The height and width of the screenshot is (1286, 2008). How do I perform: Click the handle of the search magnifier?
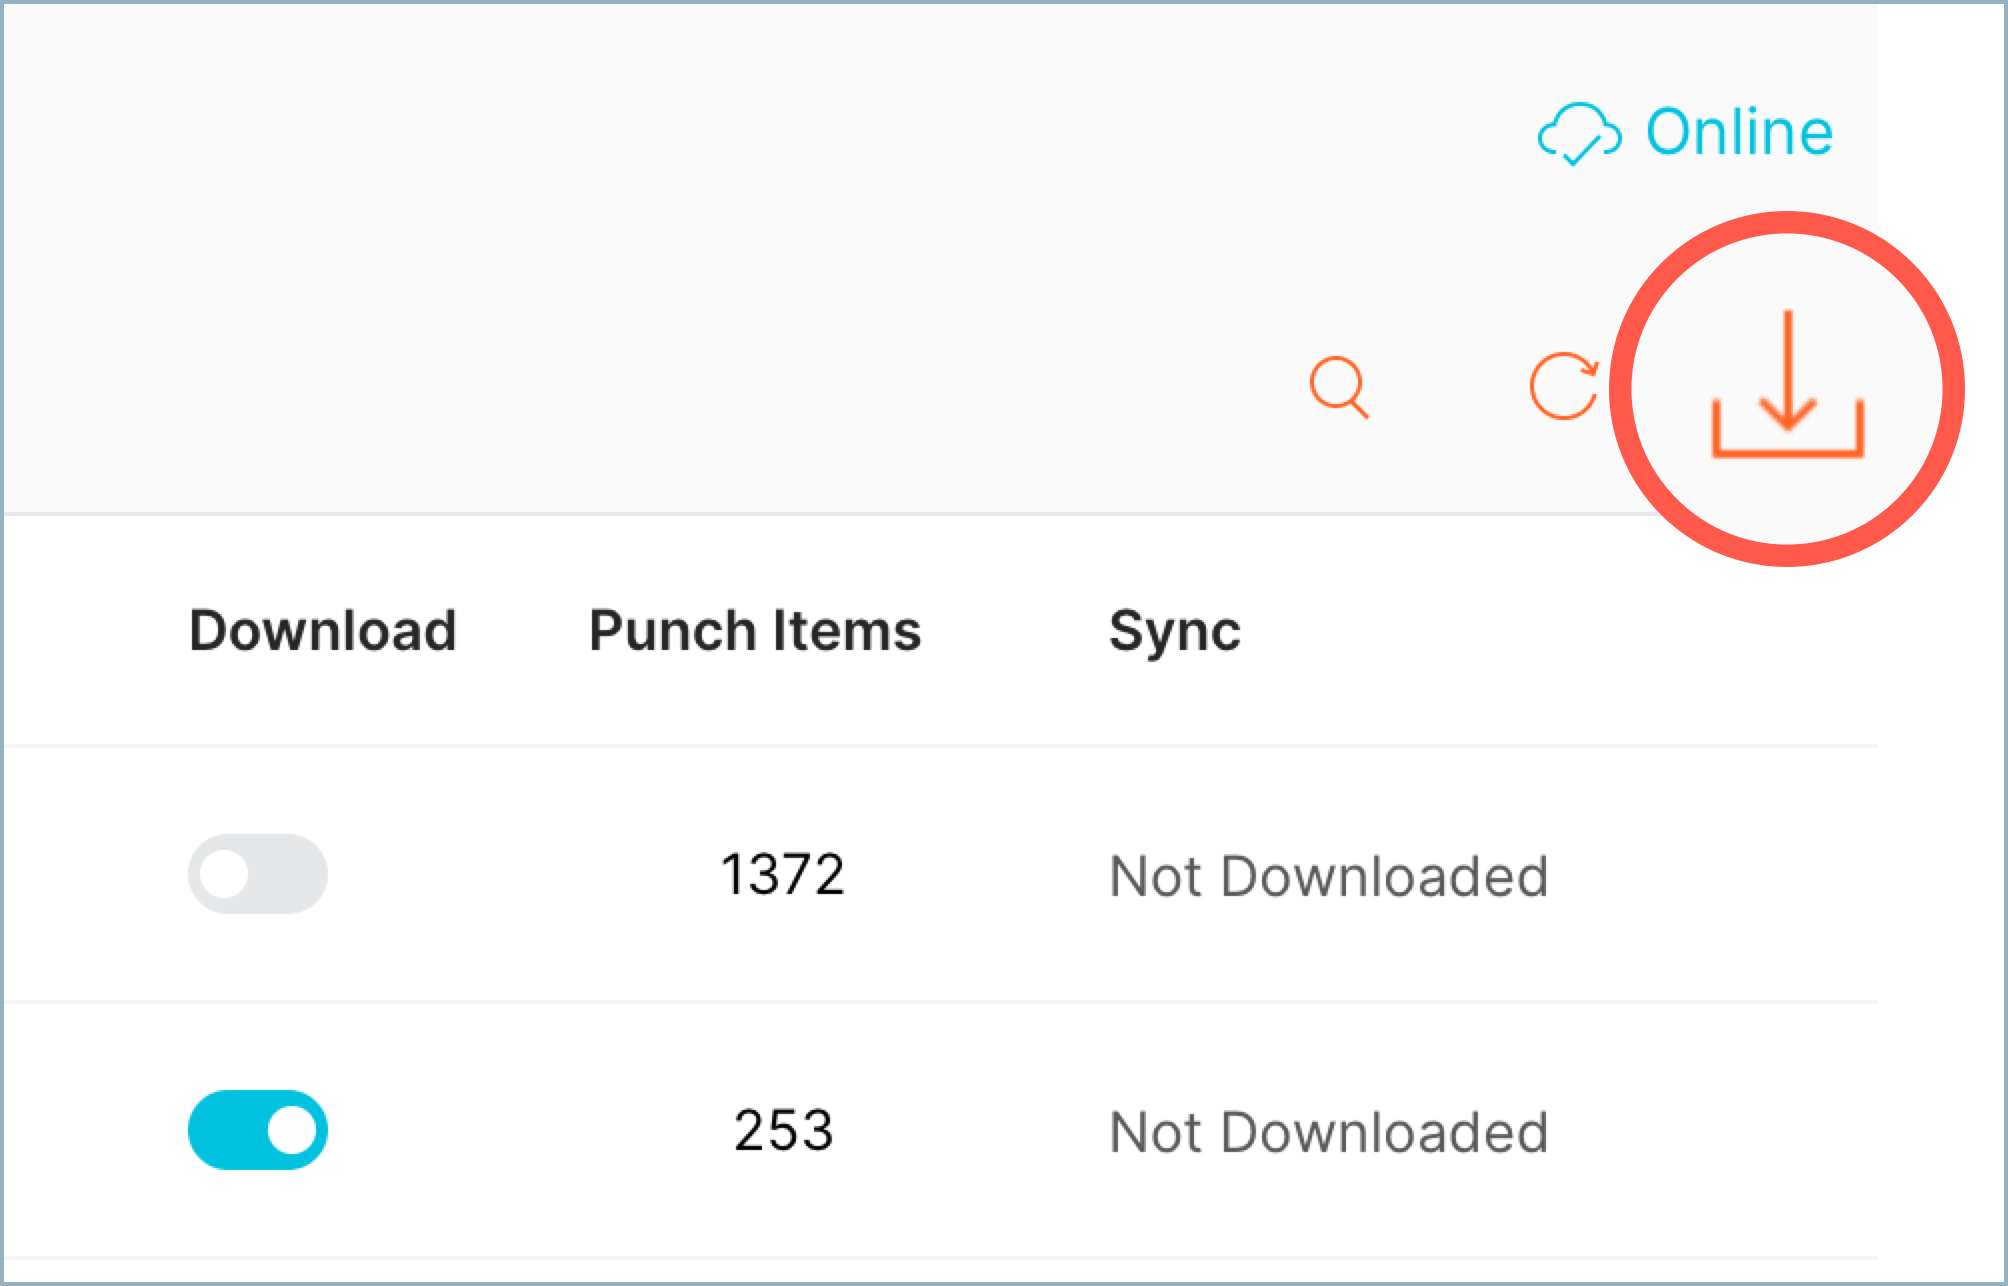pos(1358,408)
